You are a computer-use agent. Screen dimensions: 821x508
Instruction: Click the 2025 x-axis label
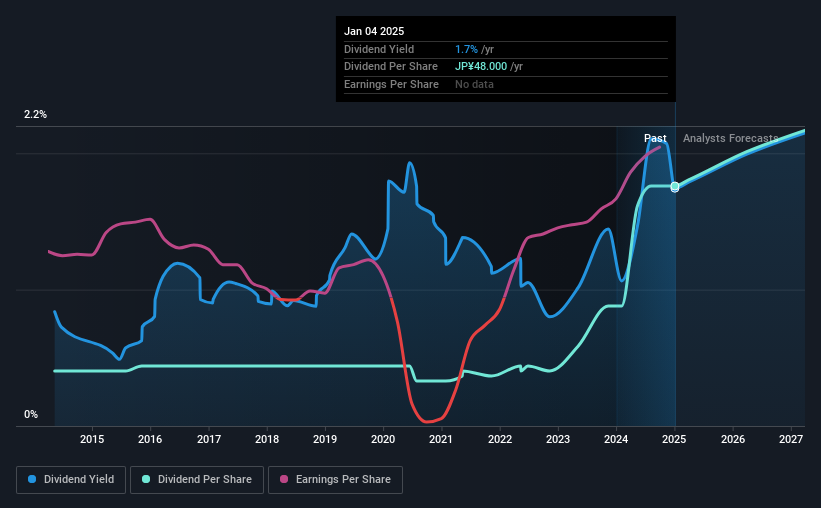674,439
